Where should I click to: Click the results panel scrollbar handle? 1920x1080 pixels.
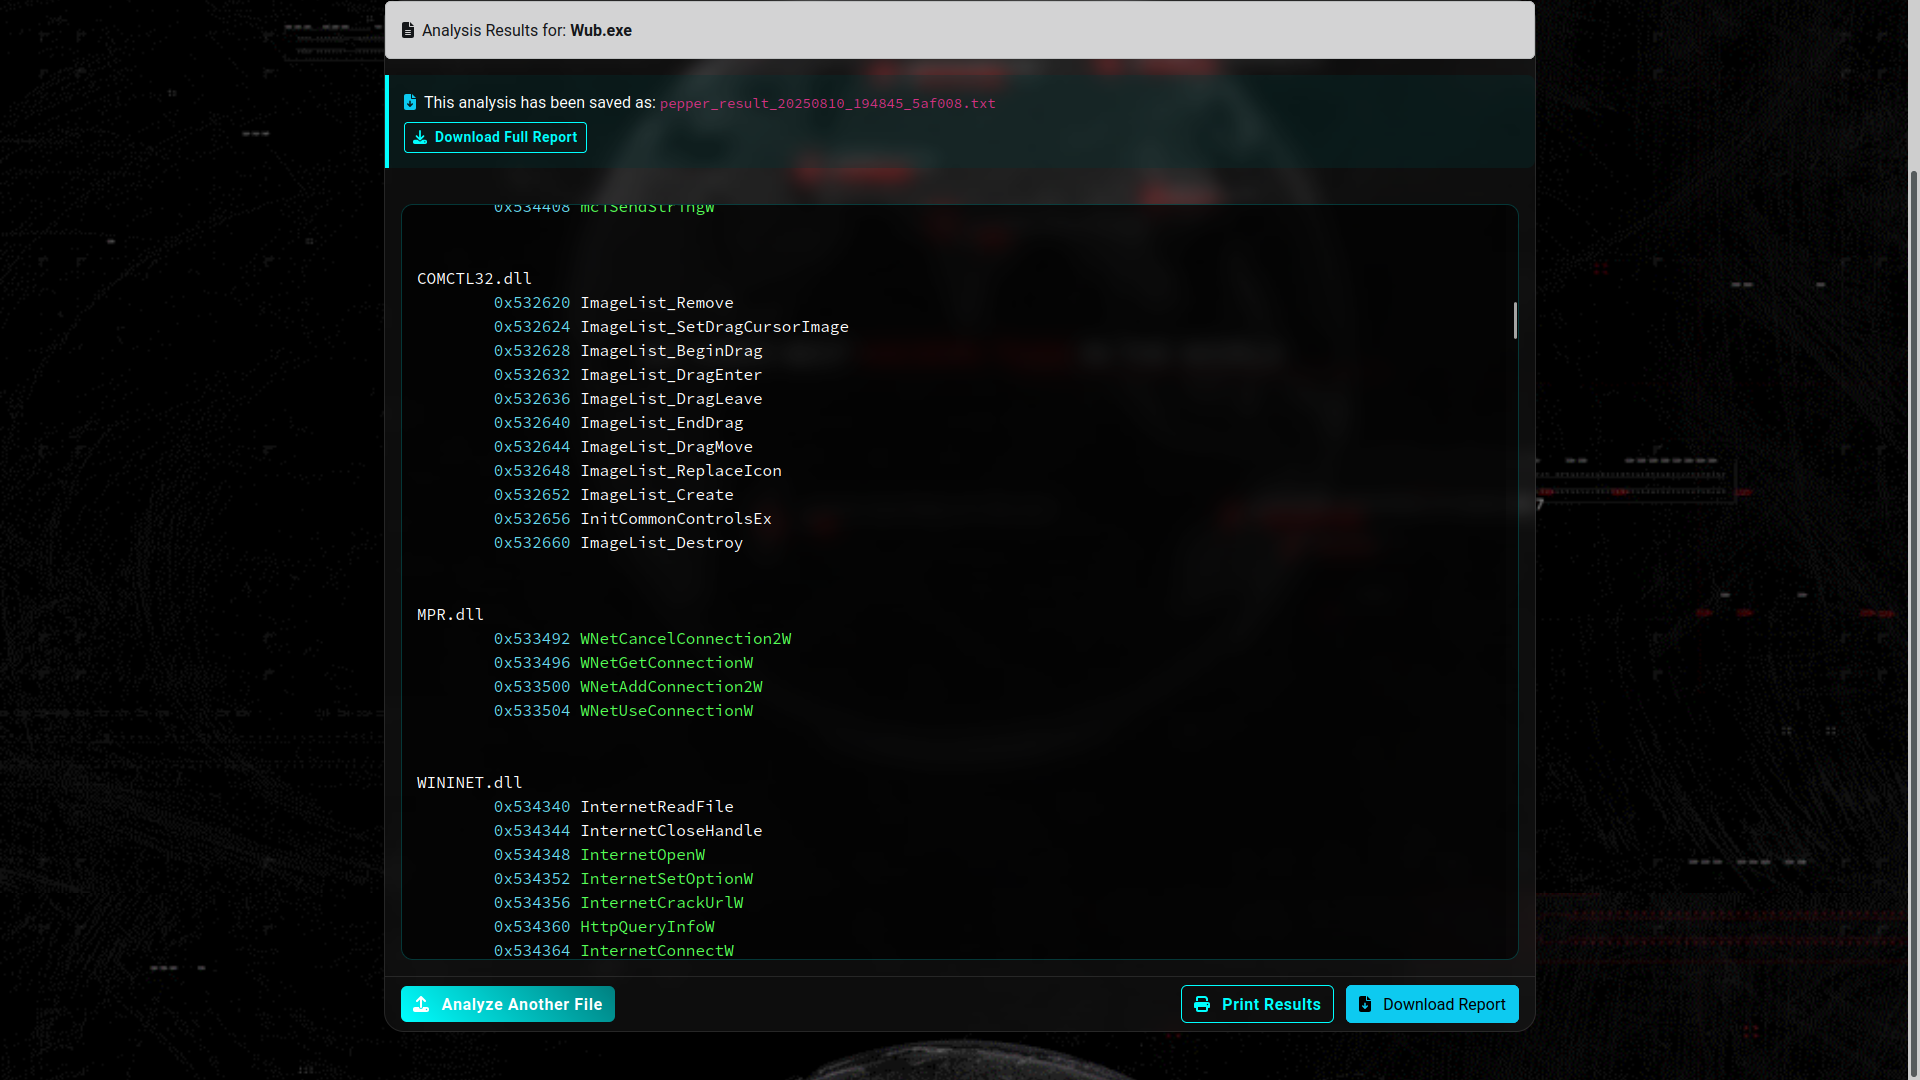tap(1514, 321)
